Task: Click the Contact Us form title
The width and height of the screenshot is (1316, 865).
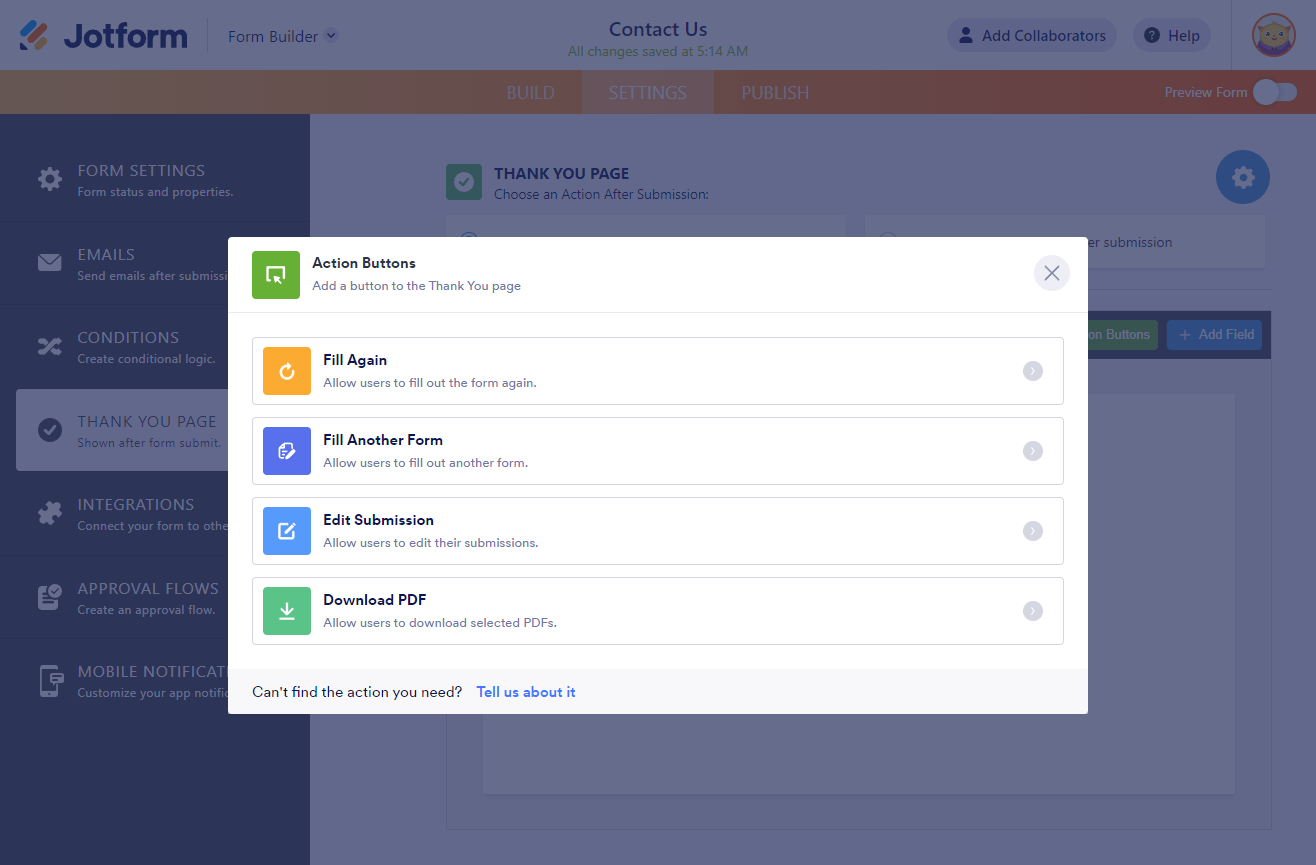Action: point(658,29)
